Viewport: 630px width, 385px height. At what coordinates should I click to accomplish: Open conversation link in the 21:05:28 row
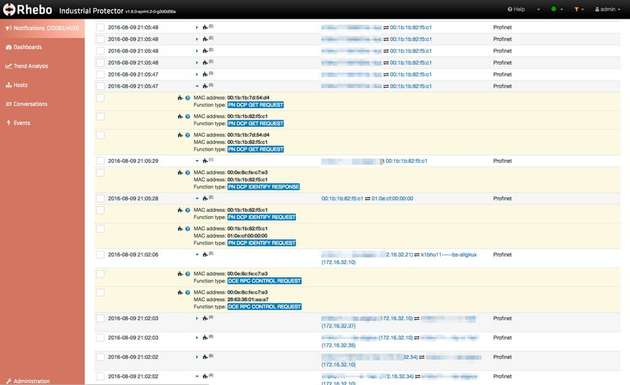click(x=367, y=198)
